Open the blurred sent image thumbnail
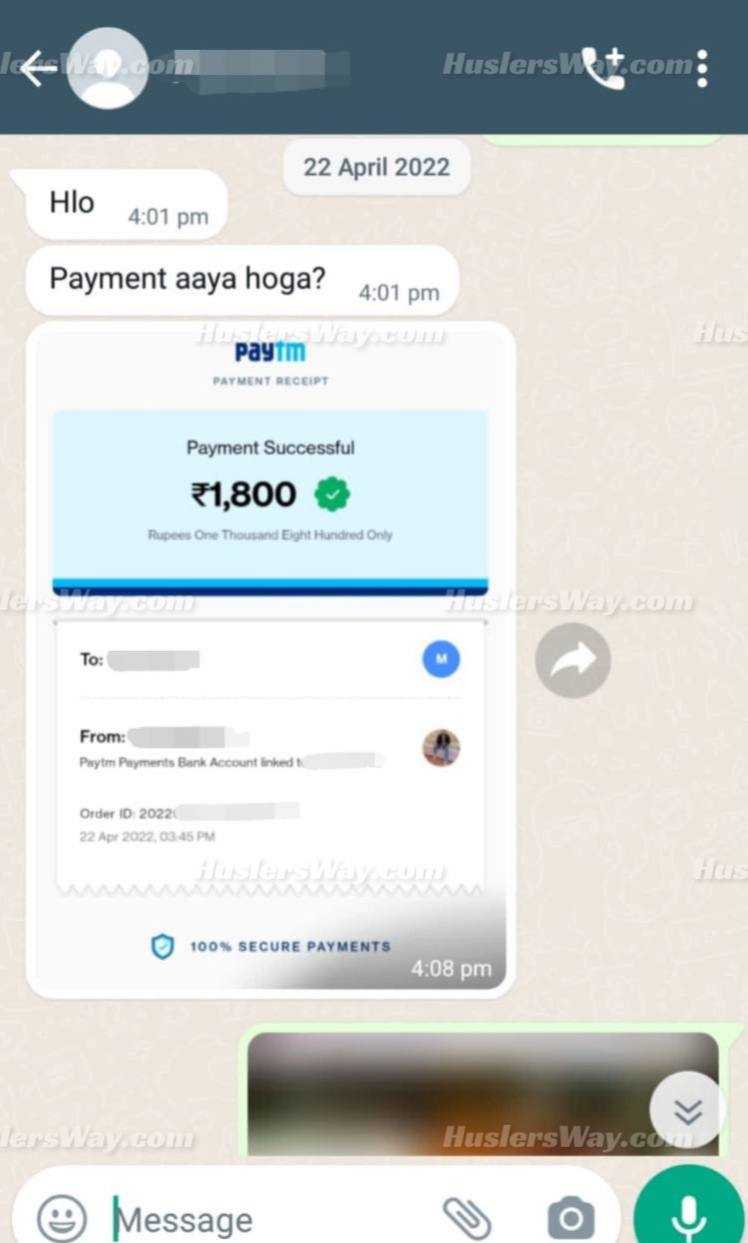 tap(483, 1095)
